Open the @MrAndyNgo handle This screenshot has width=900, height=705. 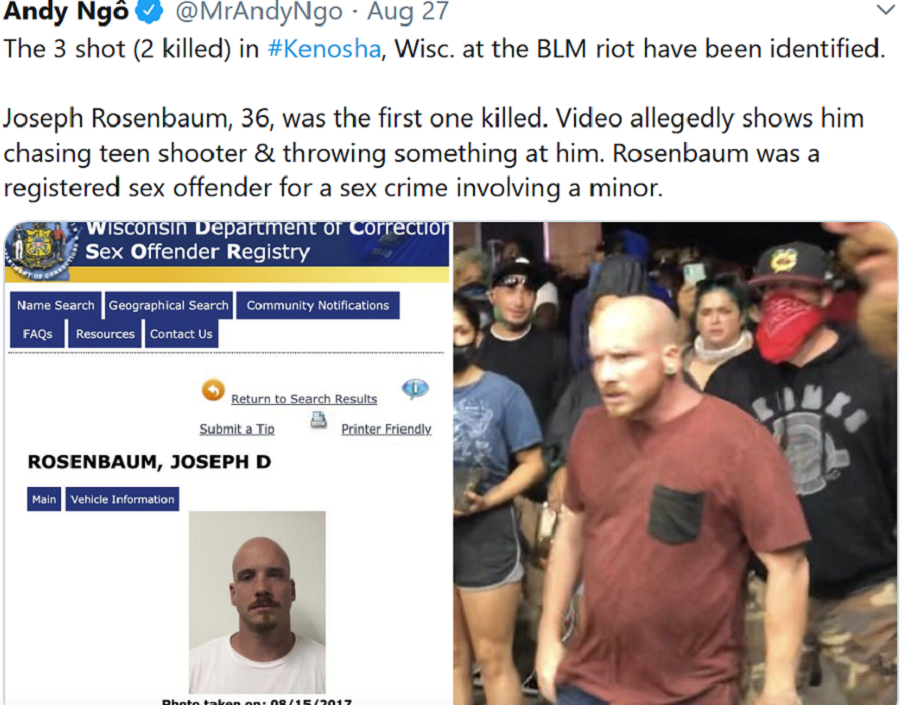pyautogui.click(x=259, y=11)
